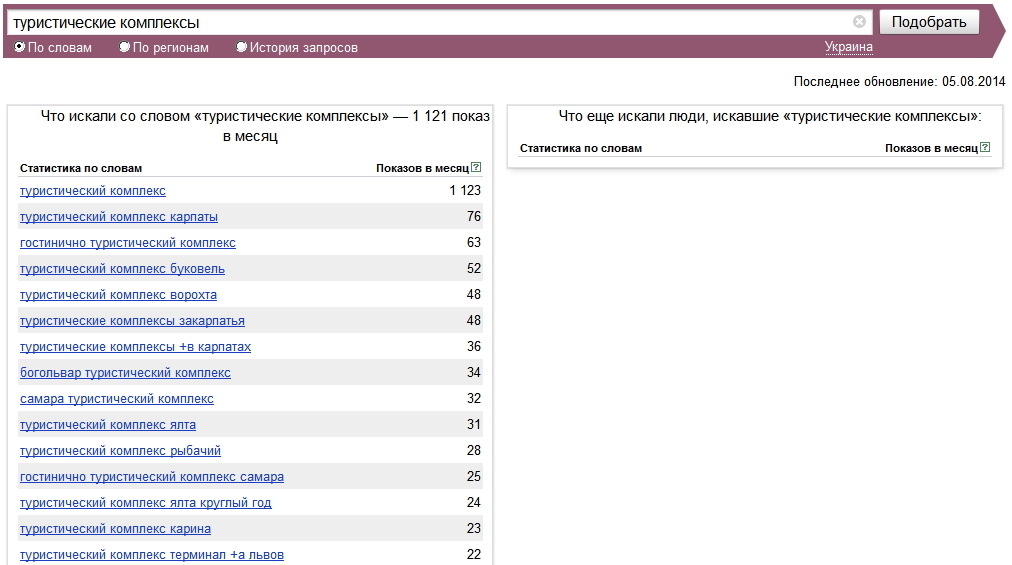Open help icon next to right Показов в месяц
The width and height of the screenshot is (1012, 565).
point(985,147)
